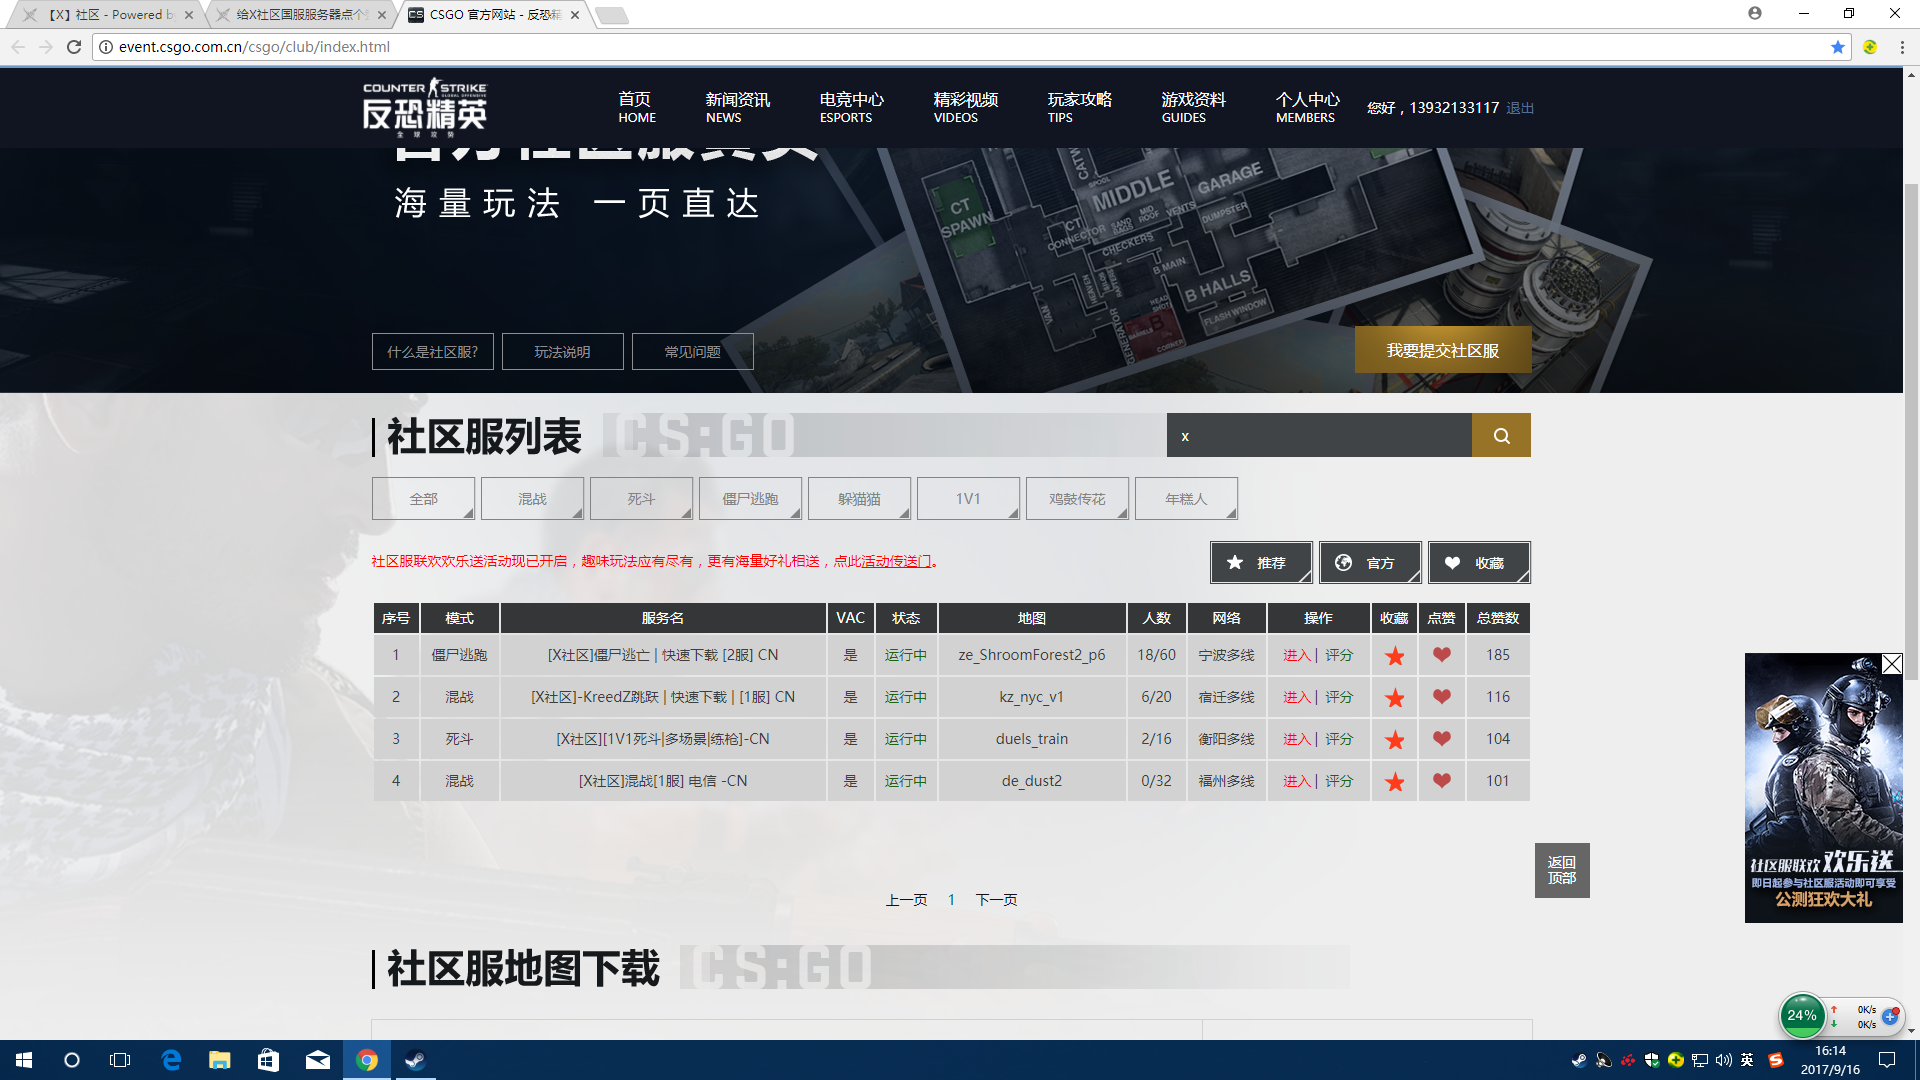Click the 返回顶部 back-to-top control
The height and width of the screenshot is (1080, 1920).
pyautogui.click(x=1562, y=870)
